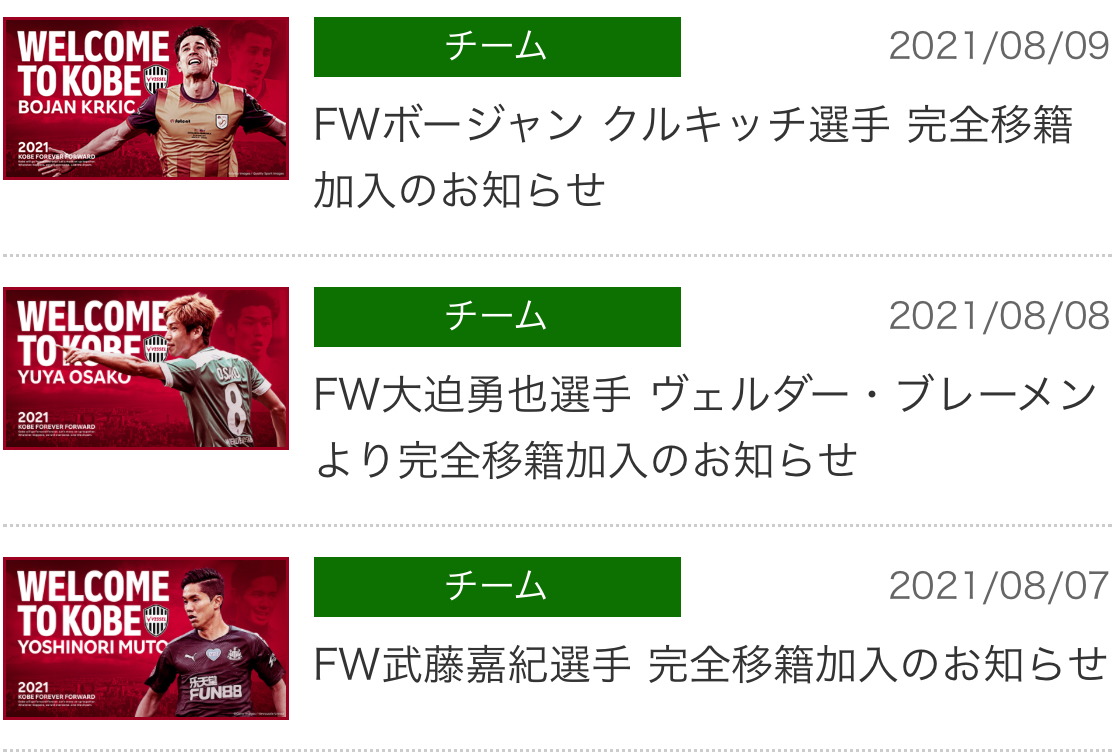Screen dimensions: 1114x753
Task: Click the チーム tag on the 2021/08/07 article
Action: (497, 587)
